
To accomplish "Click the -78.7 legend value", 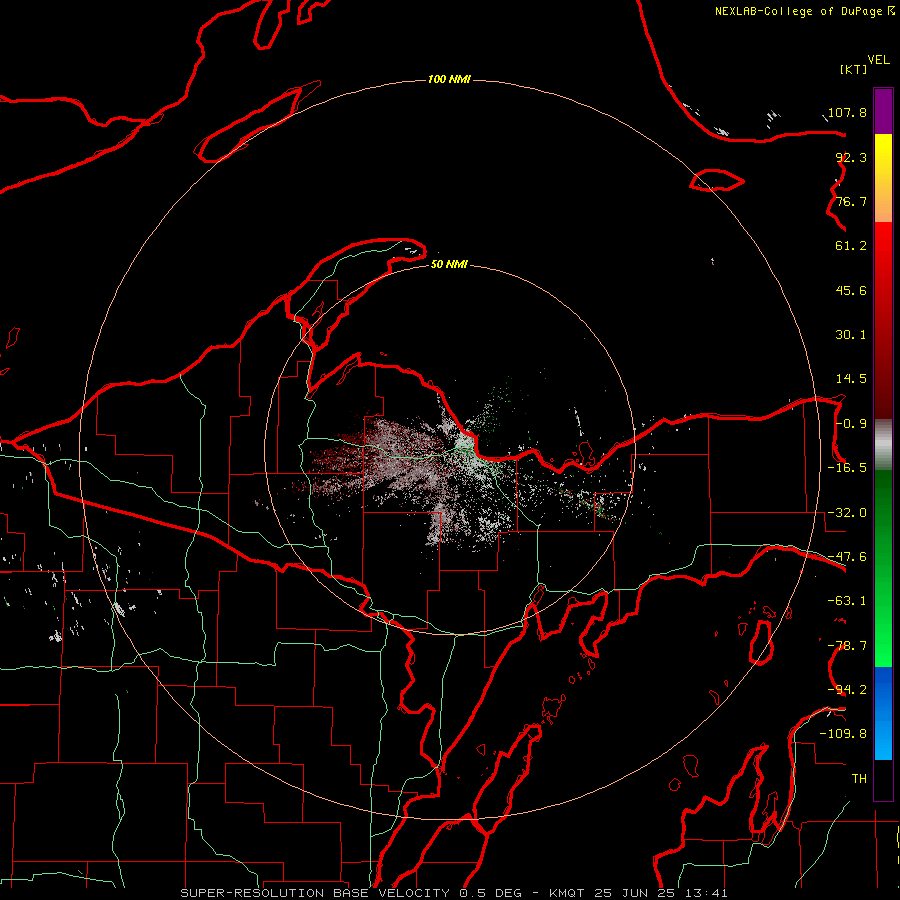I will 847,646.
